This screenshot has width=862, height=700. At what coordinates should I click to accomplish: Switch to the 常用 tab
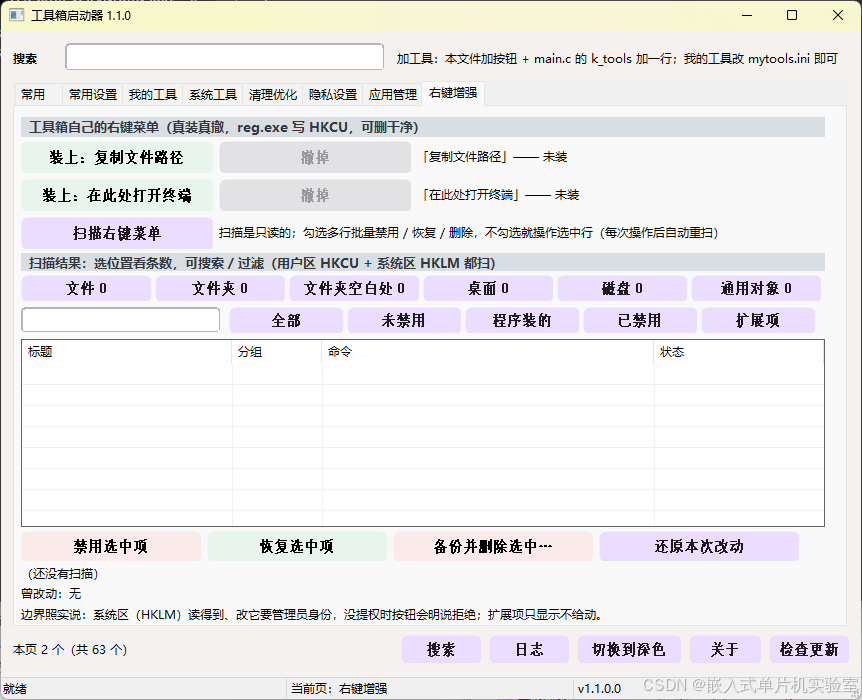pyautogui.click(x=38, y=95)
